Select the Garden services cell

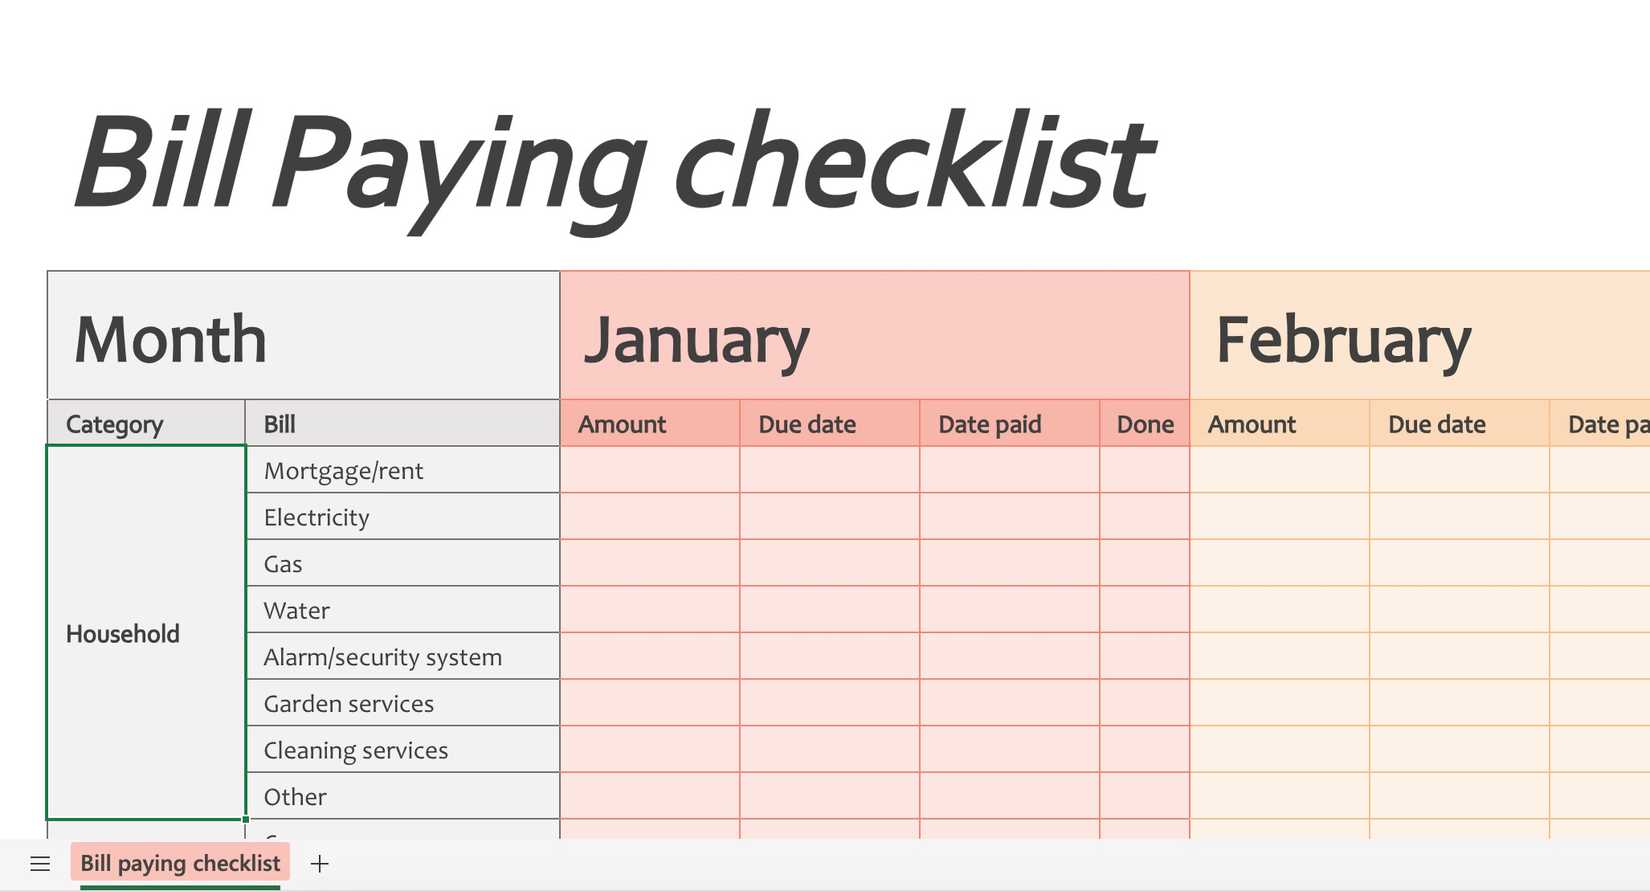(x=348, y=703)
